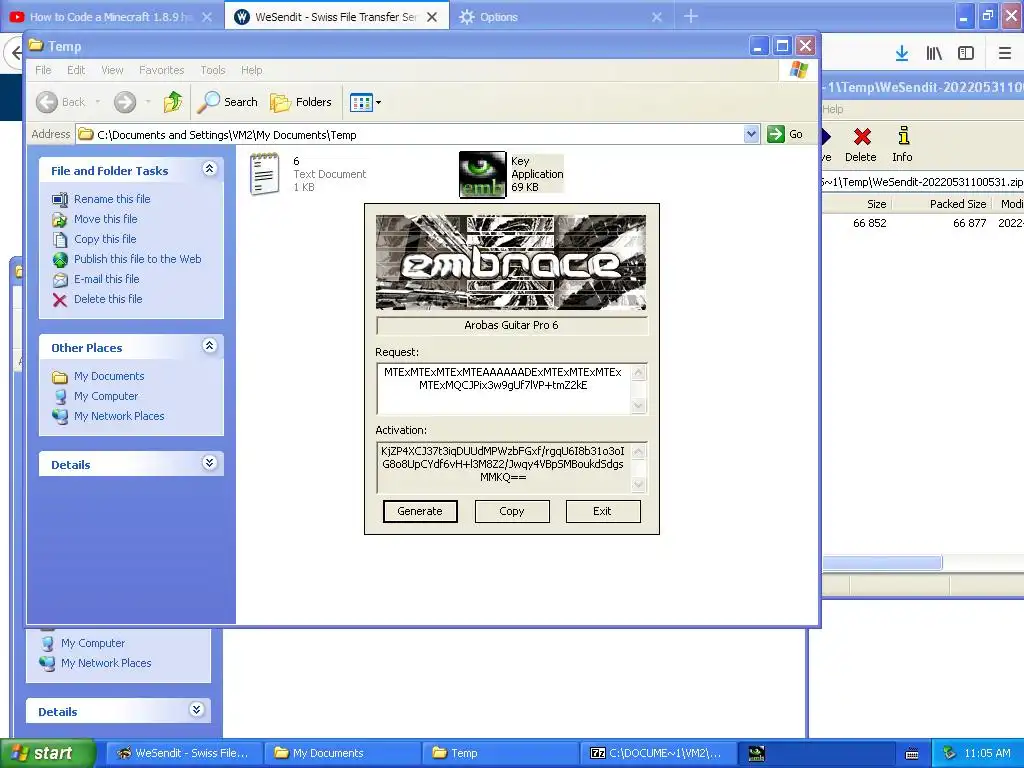Click the Copy button in keygen dialog
Image resolution: width=1024 pixels, height=768 pixels.
click(512, 511)
